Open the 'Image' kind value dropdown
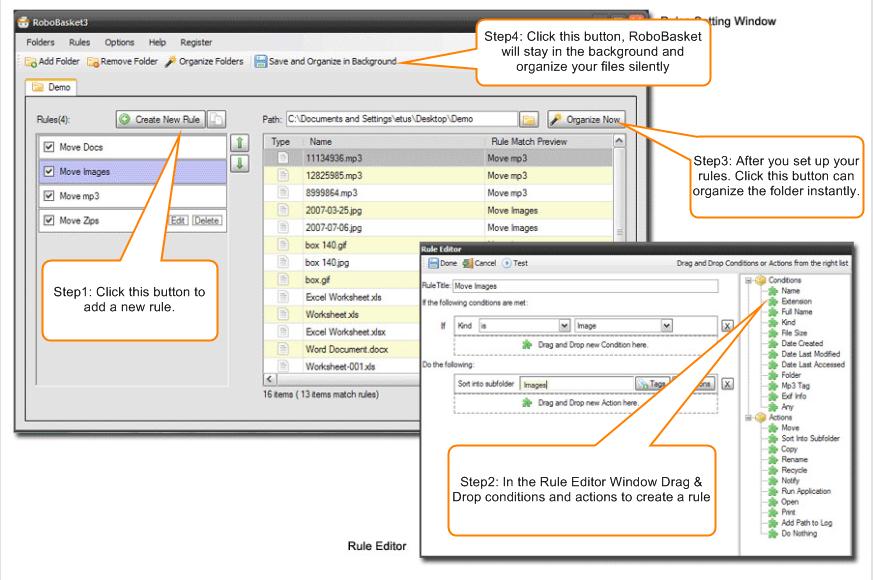Screen dimensions: 873x580 tap(666, 326)
